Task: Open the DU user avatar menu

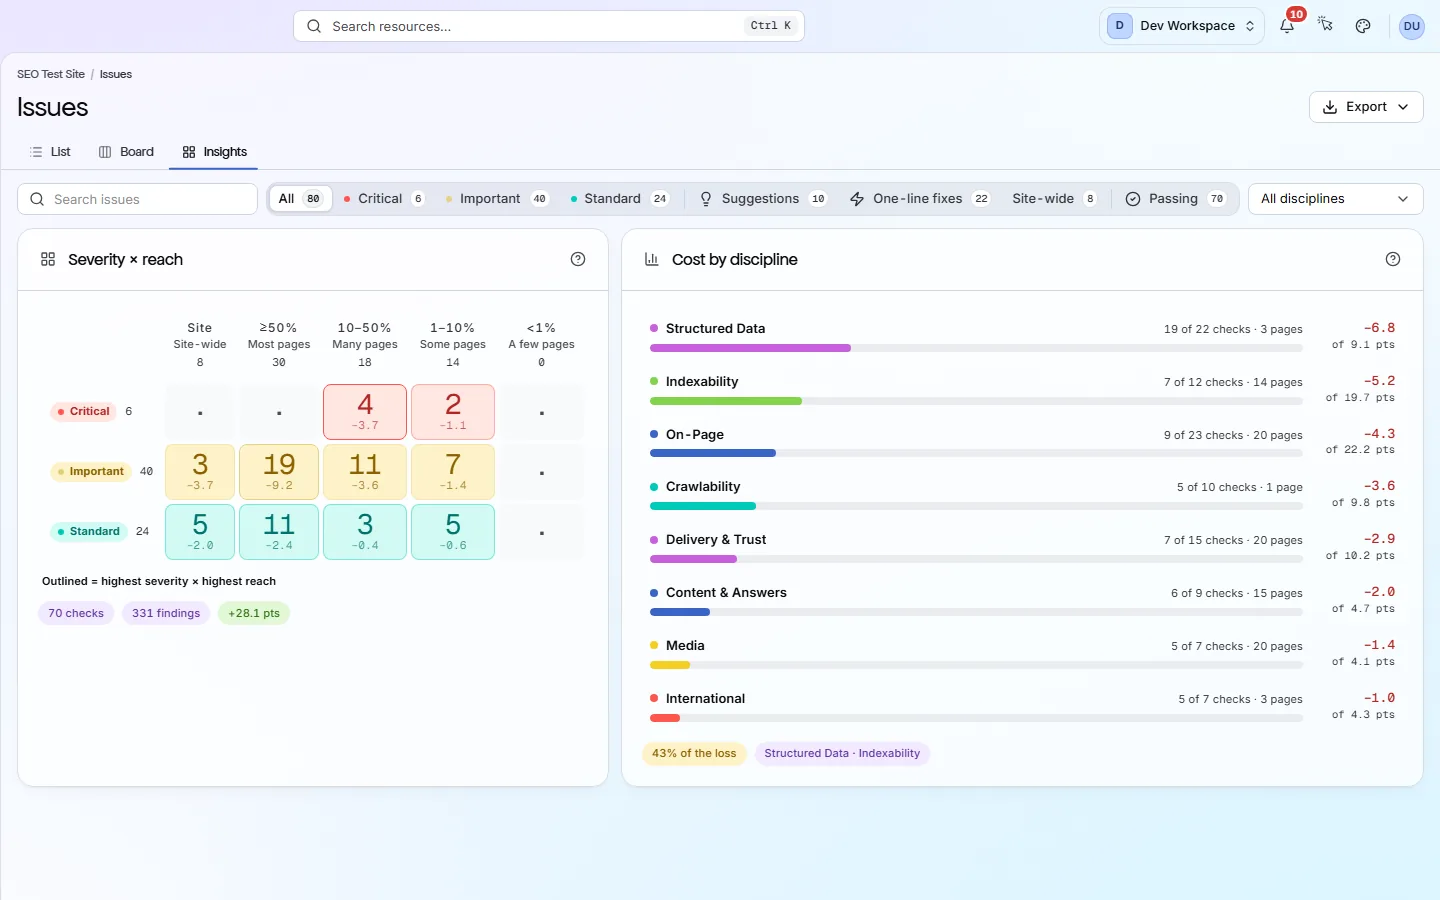Action: 1412,26
